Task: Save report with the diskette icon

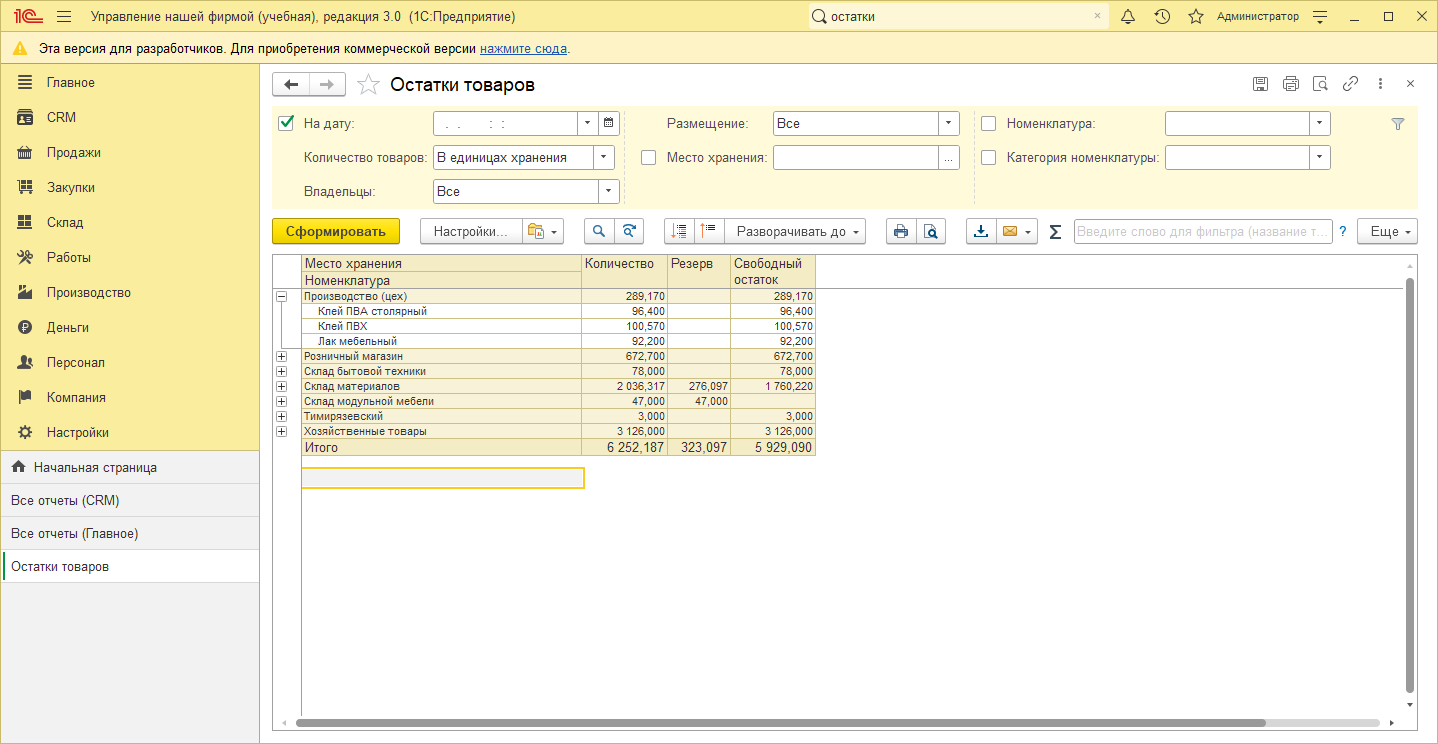Action: (1261, 84)
